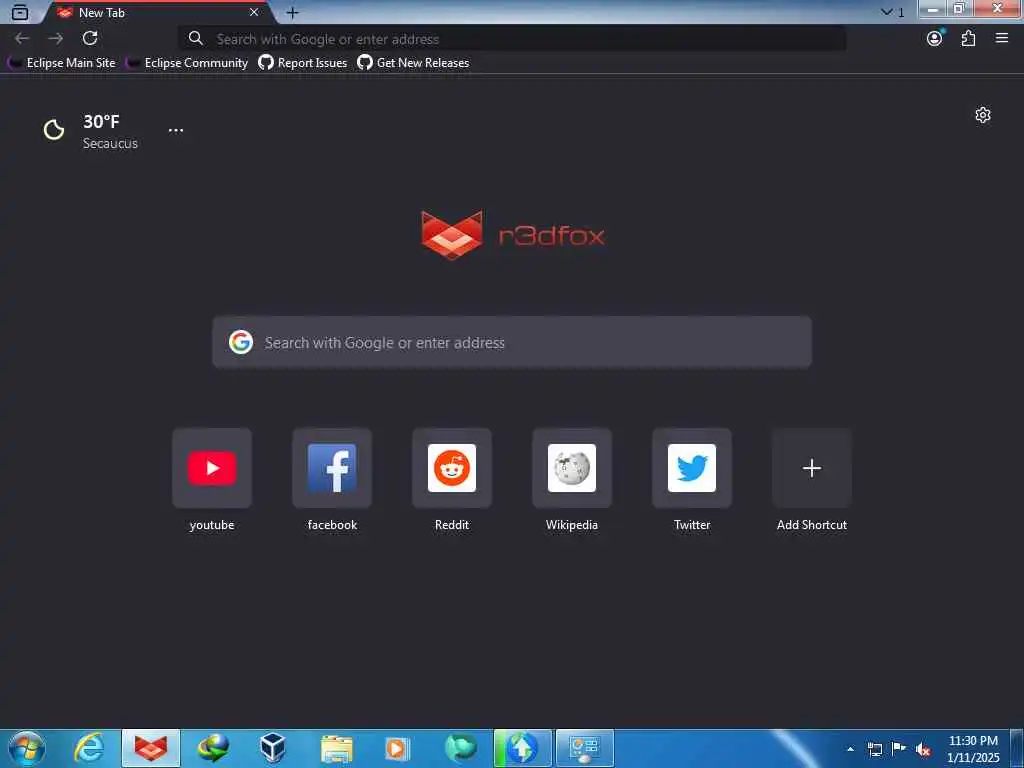
Task: Open the Windows Start orb
Action: (x=26, y=748)
